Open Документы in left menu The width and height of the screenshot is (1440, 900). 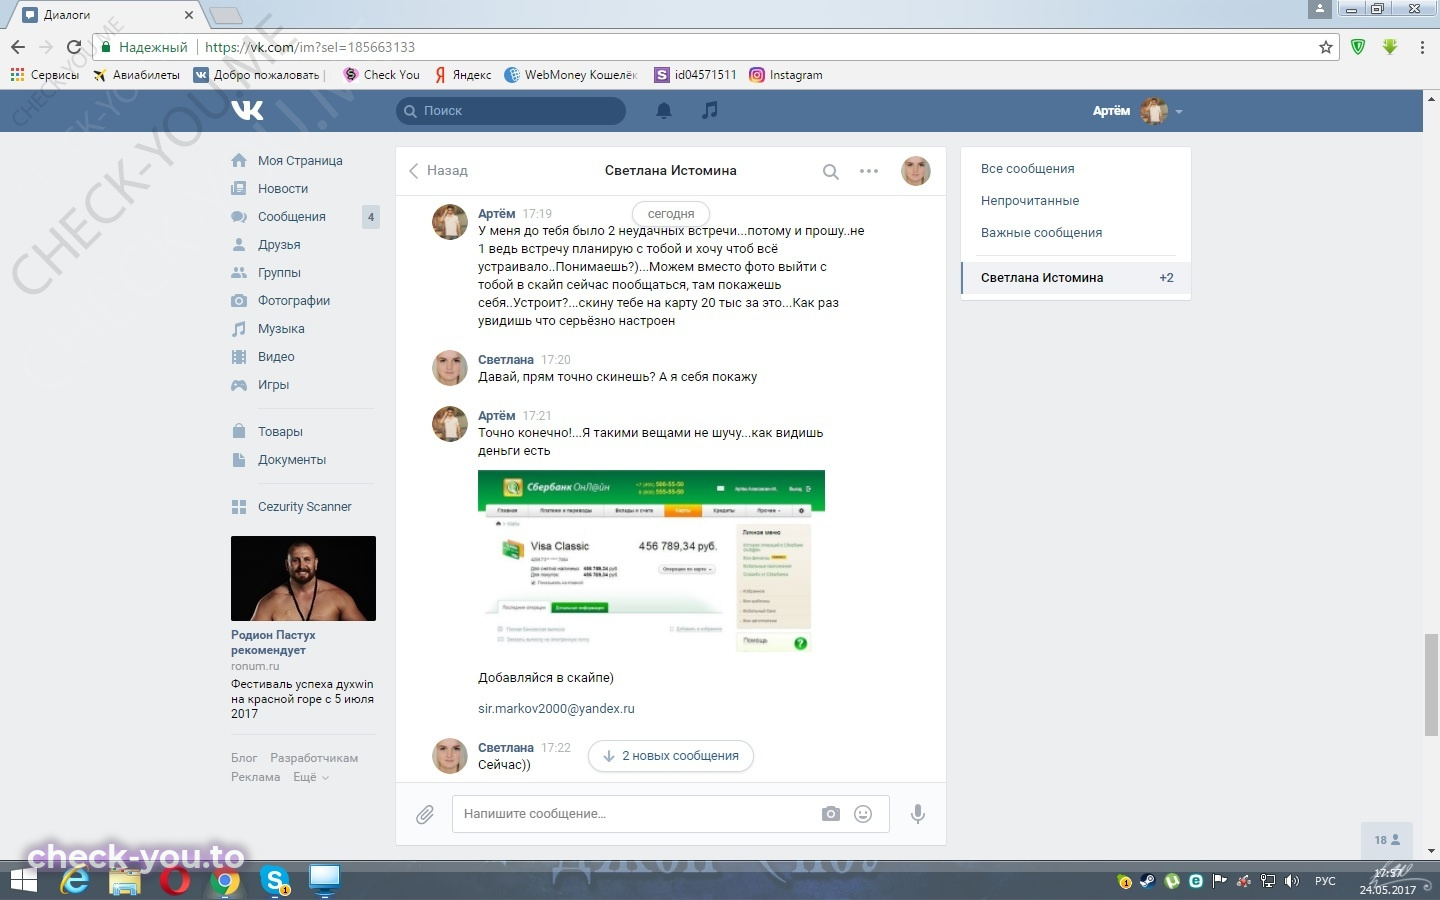point(292,460)
